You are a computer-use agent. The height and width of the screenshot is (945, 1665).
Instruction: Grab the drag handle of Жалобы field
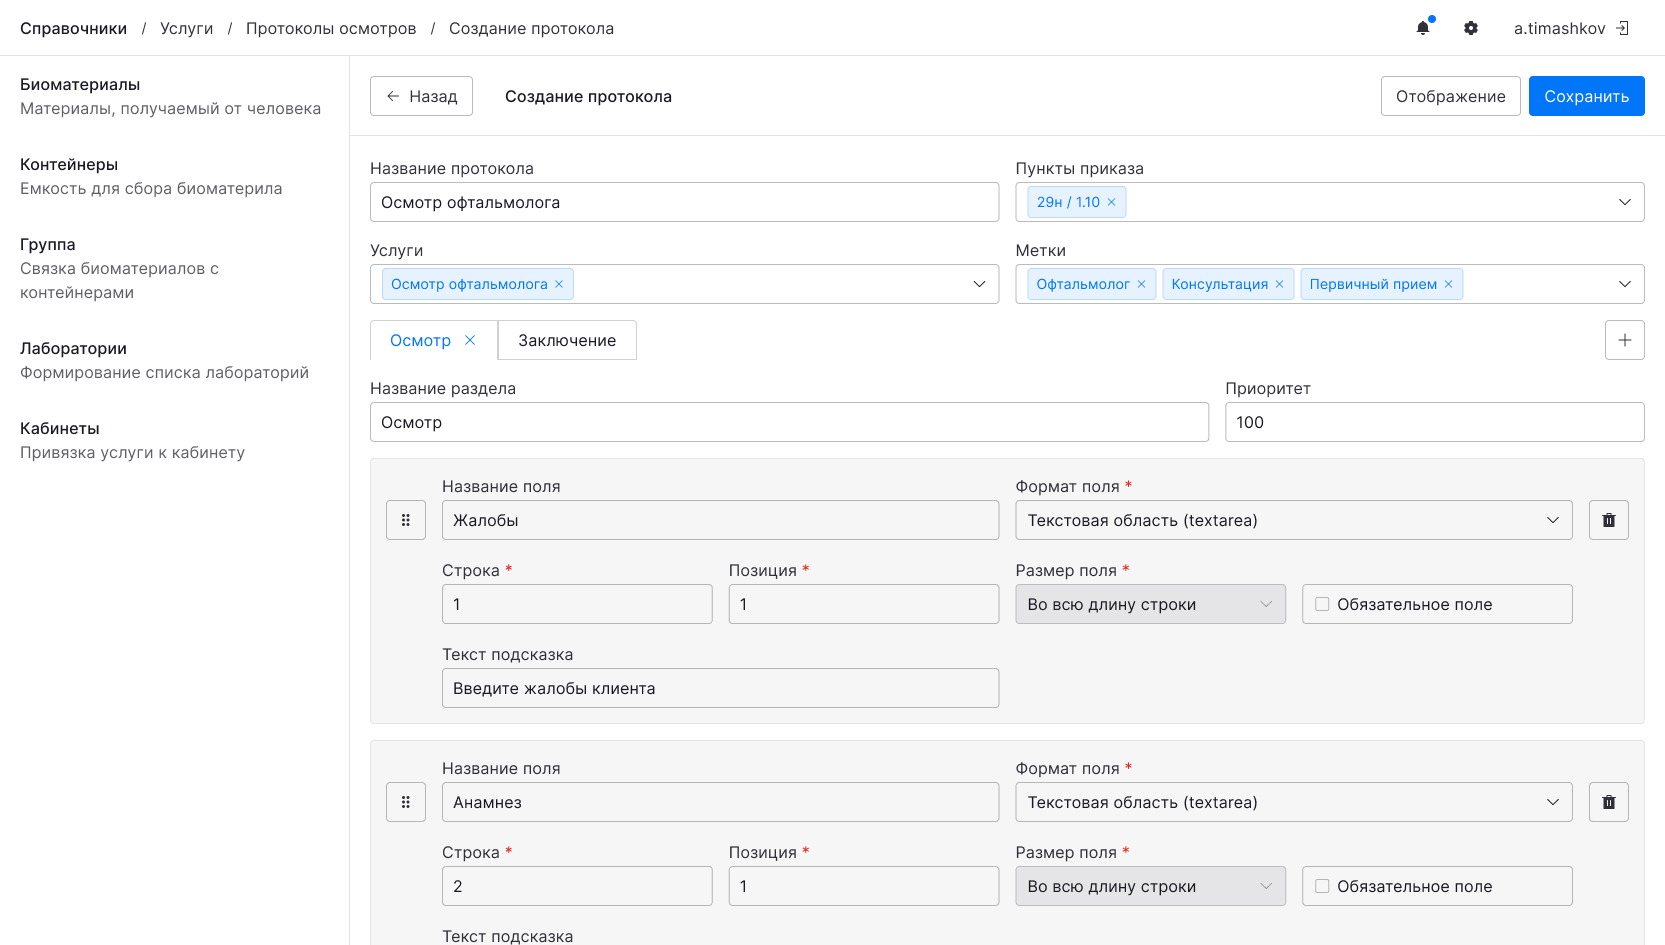[406, 520]
